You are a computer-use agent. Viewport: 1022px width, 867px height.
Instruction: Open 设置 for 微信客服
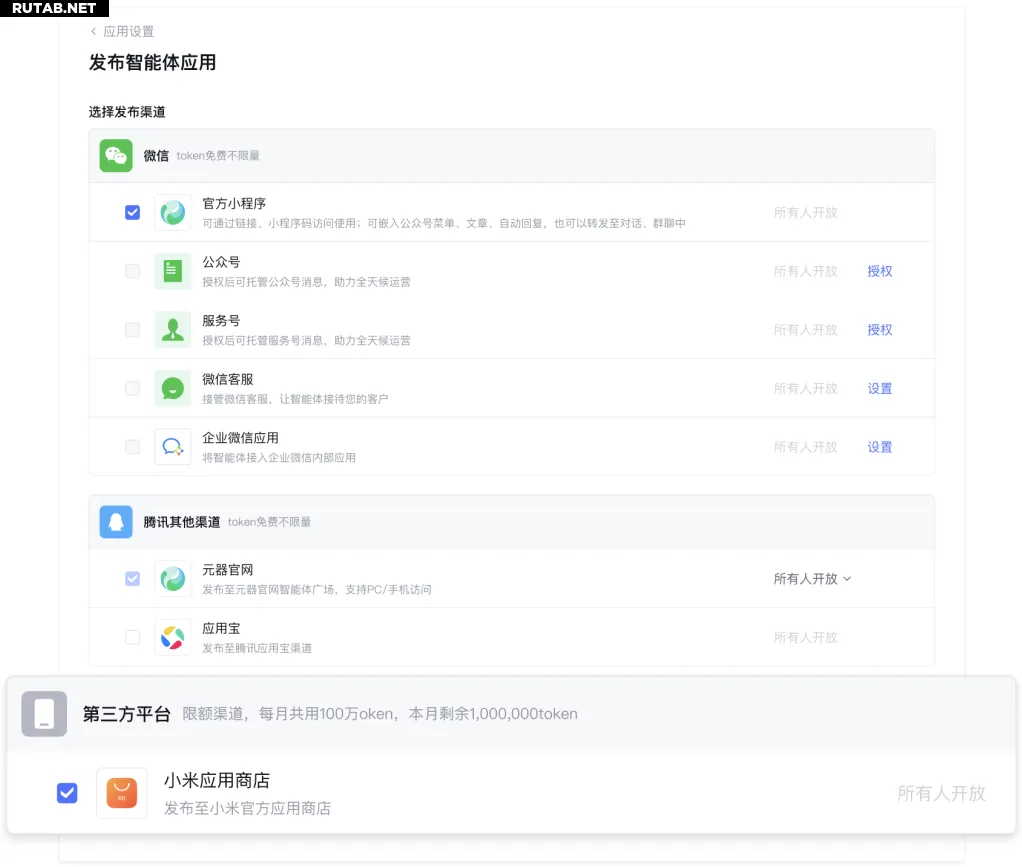click(x=880, y=388)
